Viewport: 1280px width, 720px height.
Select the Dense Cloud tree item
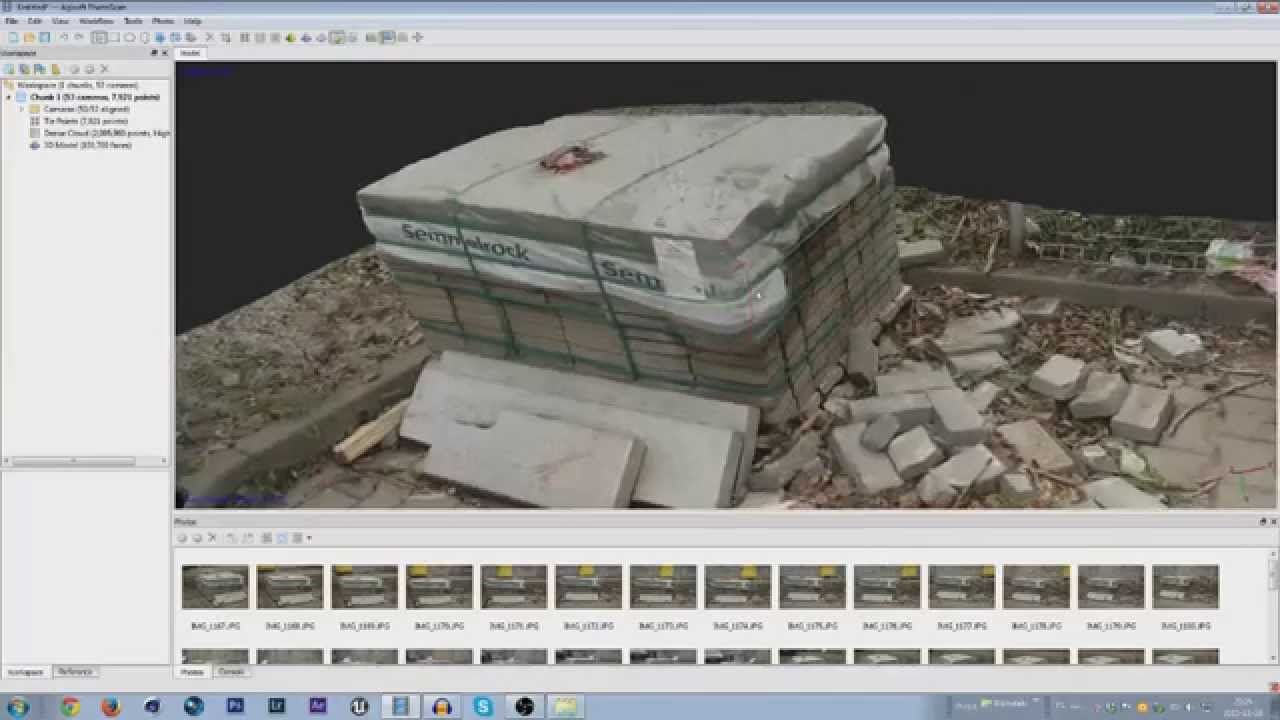100,133
